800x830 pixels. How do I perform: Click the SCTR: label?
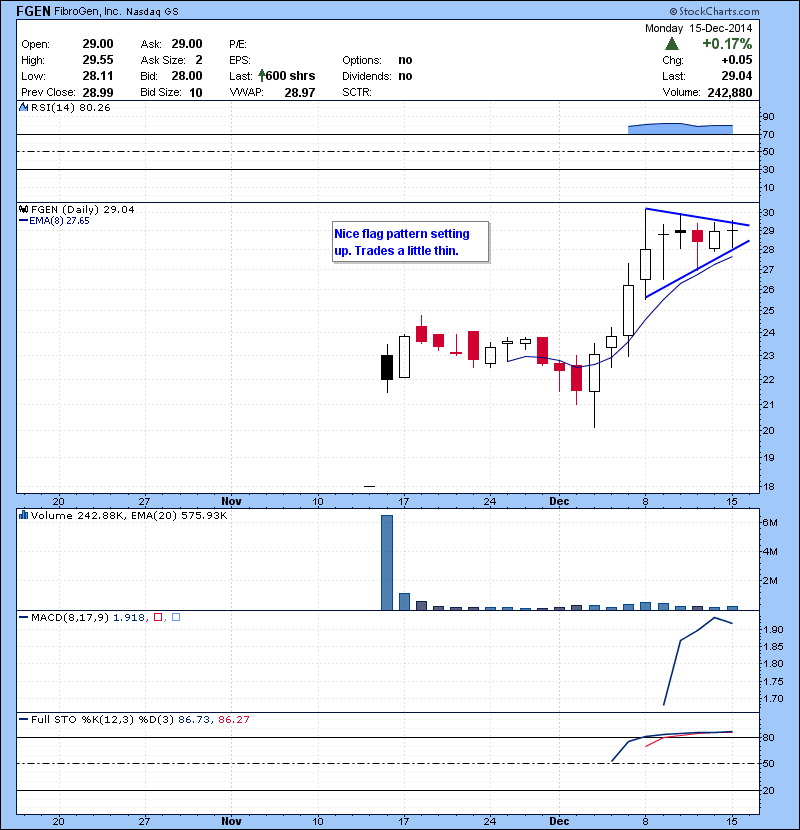(x=357, y=92)
